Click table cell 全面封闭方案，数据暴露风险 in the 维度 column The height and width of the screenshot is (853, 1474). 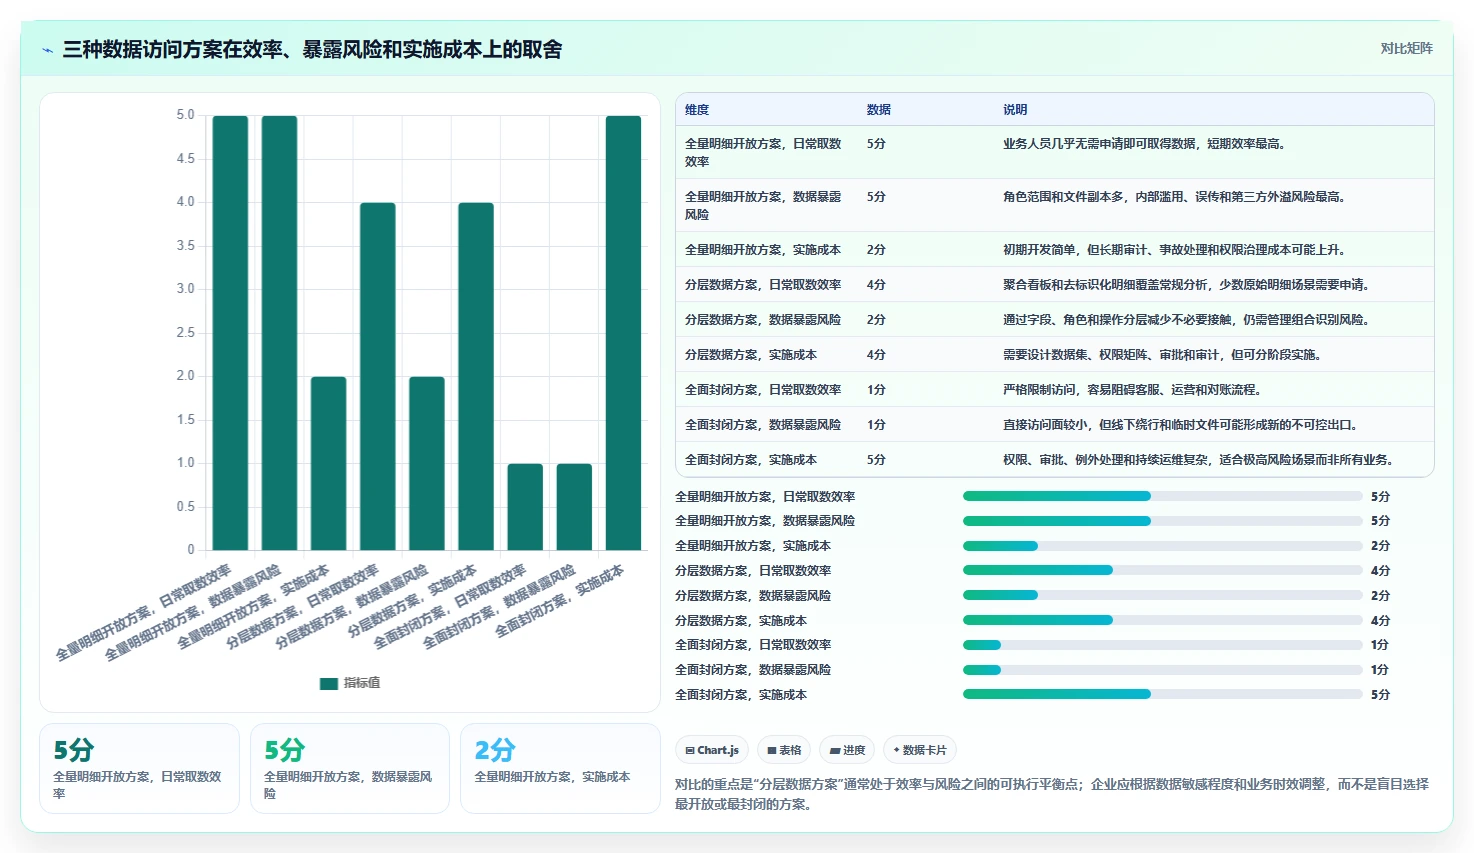click(763, 425)
